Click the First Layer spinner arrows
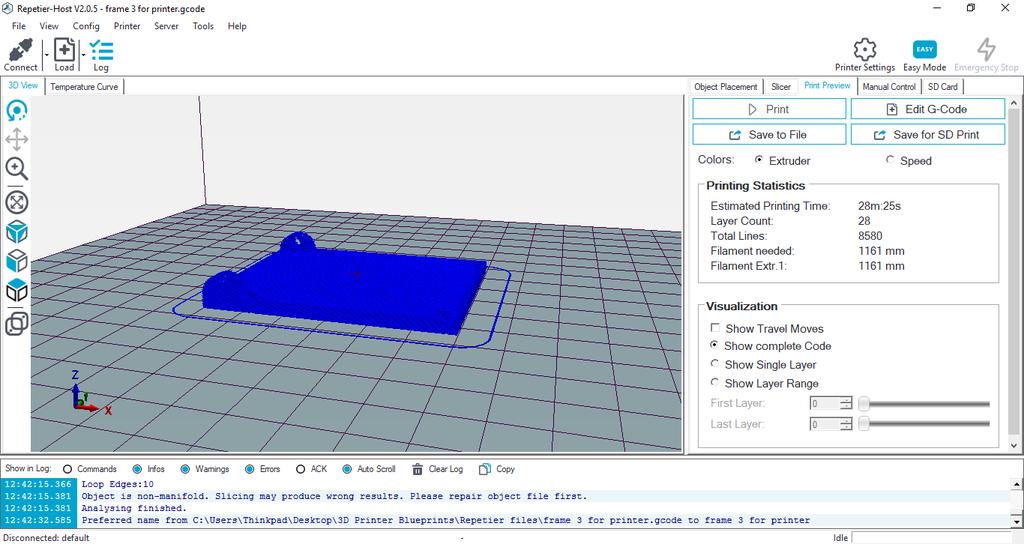The width and height of the screenshot is (1024, 544). tap(846, 404)
